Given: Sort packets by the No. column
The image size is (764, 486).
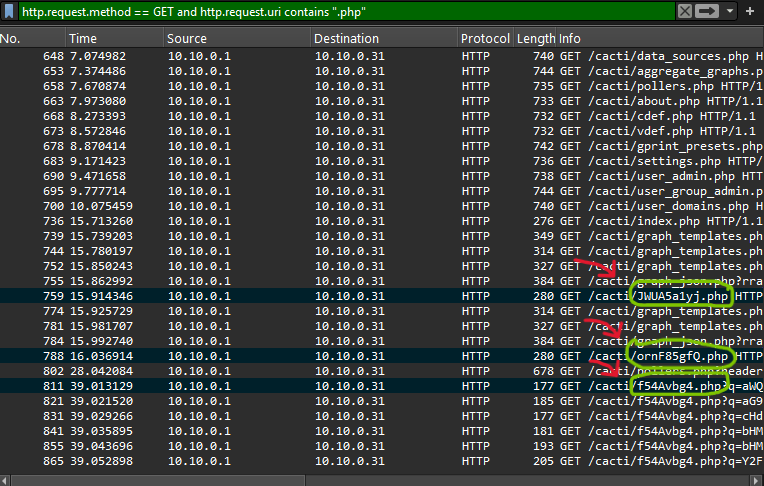Looking at the screenshot, I should pyautogui.click(x=30, y=38).
